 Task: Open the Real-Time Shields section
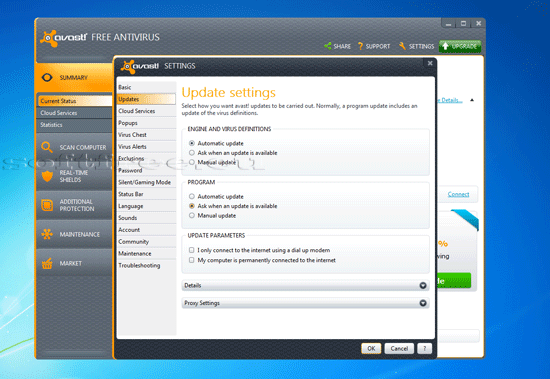(74, 176)
